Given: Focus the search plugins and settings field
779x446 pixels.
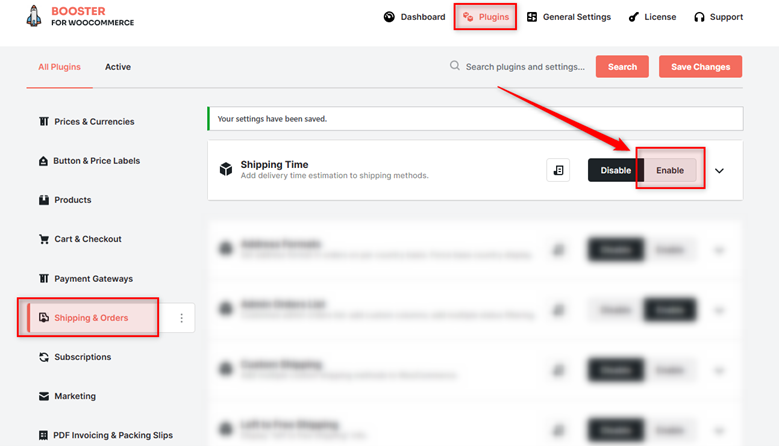Looking at the screenshot, I should (x=525, y=67).
